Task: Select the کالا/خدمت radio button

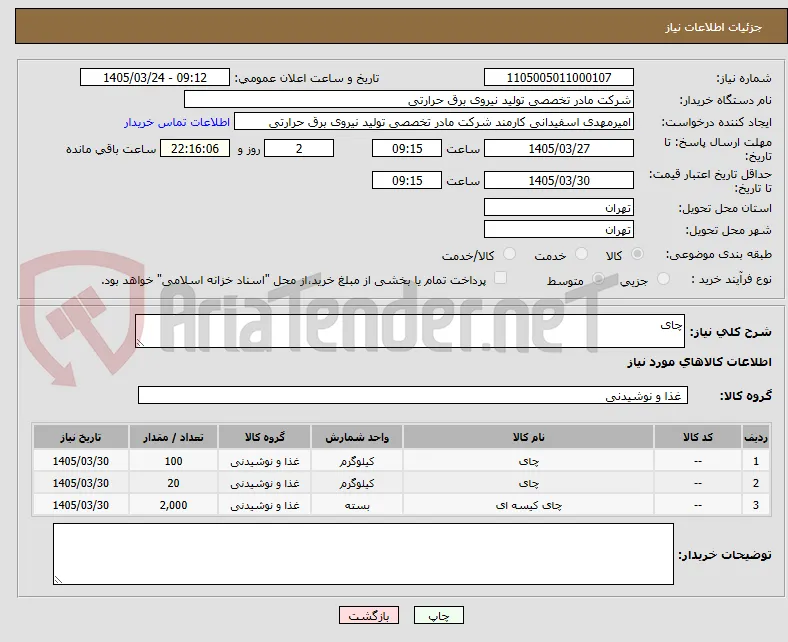Action: point(510,254)
